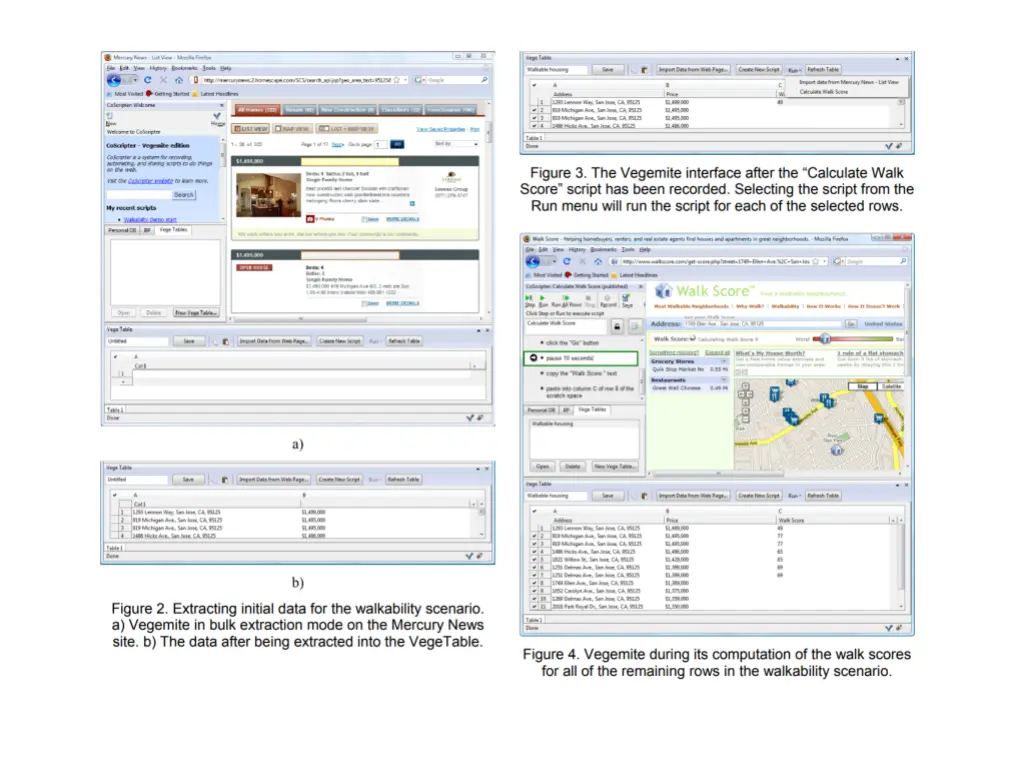
Task: Click the Home icon in Figure 2a's Firefox toolbar
Action: (x=179, y=80)
